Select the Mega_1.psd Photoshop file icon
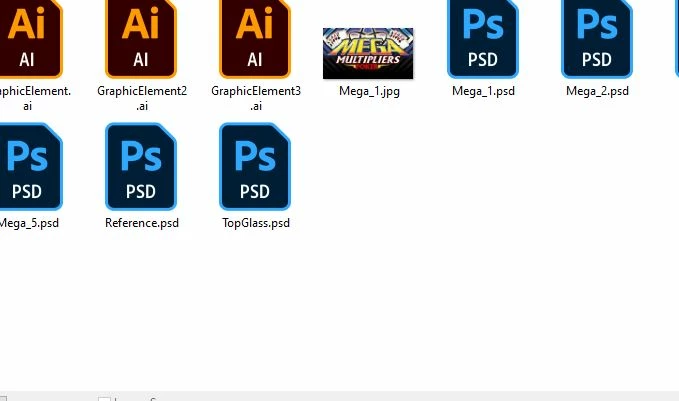Screen dimensions: 679x401 click(x=483, y=39)
